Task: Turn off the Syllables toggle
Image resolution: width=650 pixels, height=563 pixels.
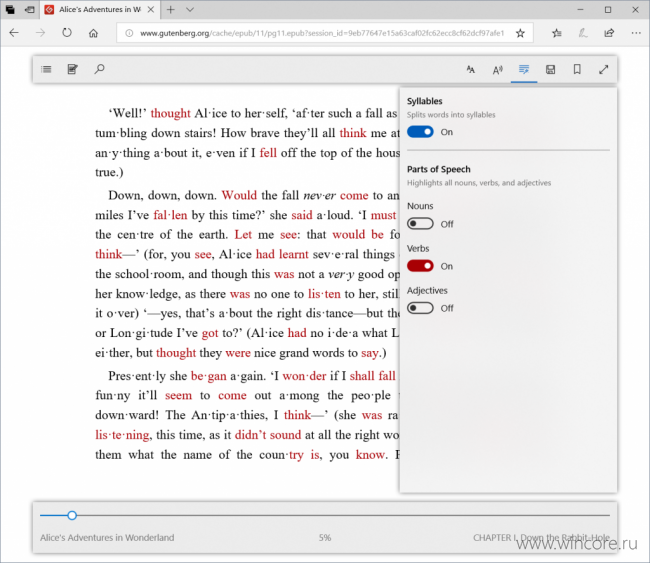Action: click(x=420, y=132)
